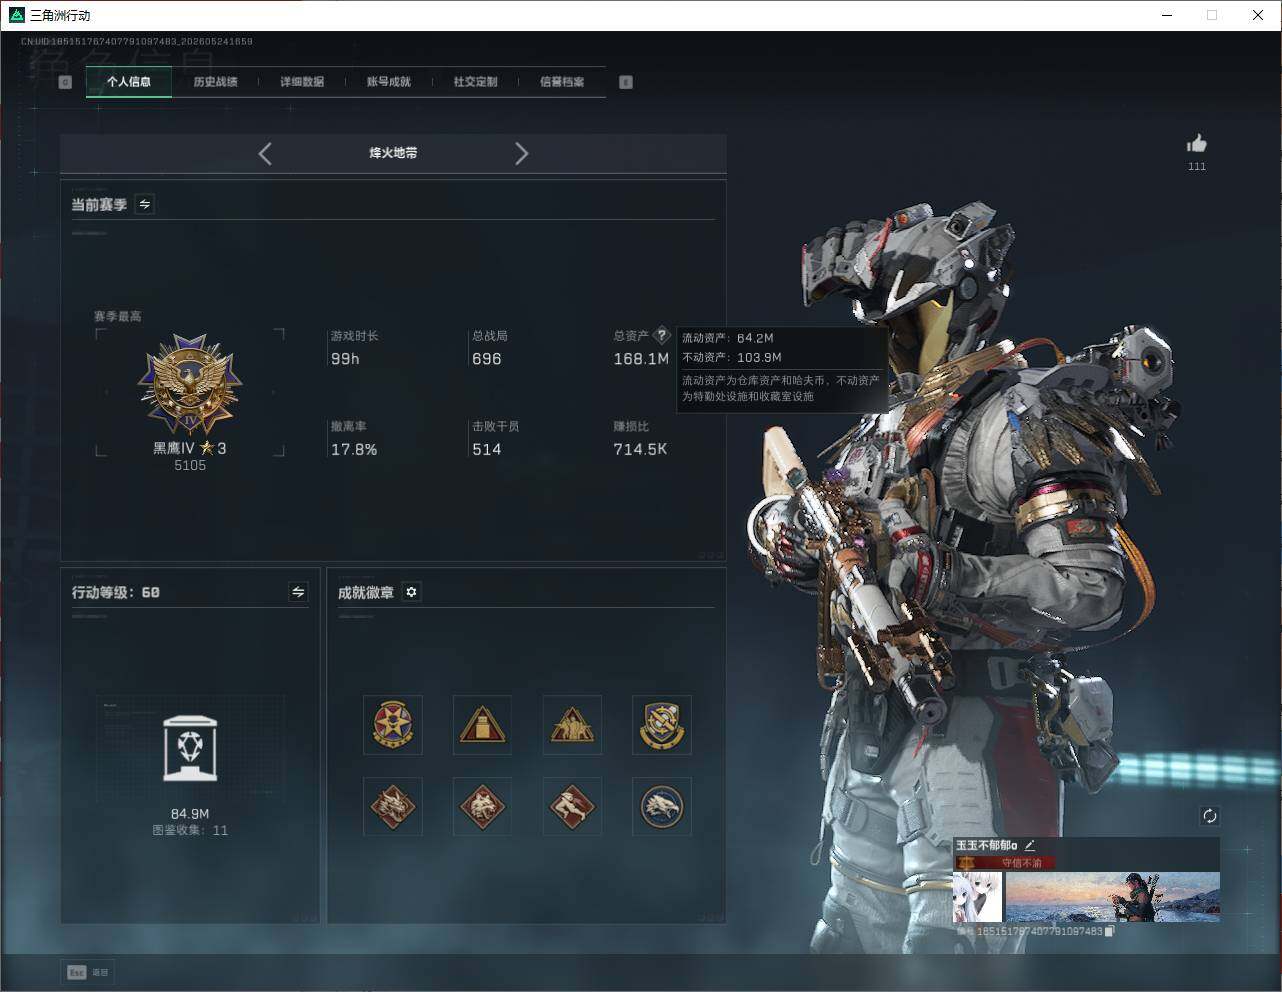Click the Esc 返回 button
This screenshot has width=1282, height=992.
coord(88,972)
